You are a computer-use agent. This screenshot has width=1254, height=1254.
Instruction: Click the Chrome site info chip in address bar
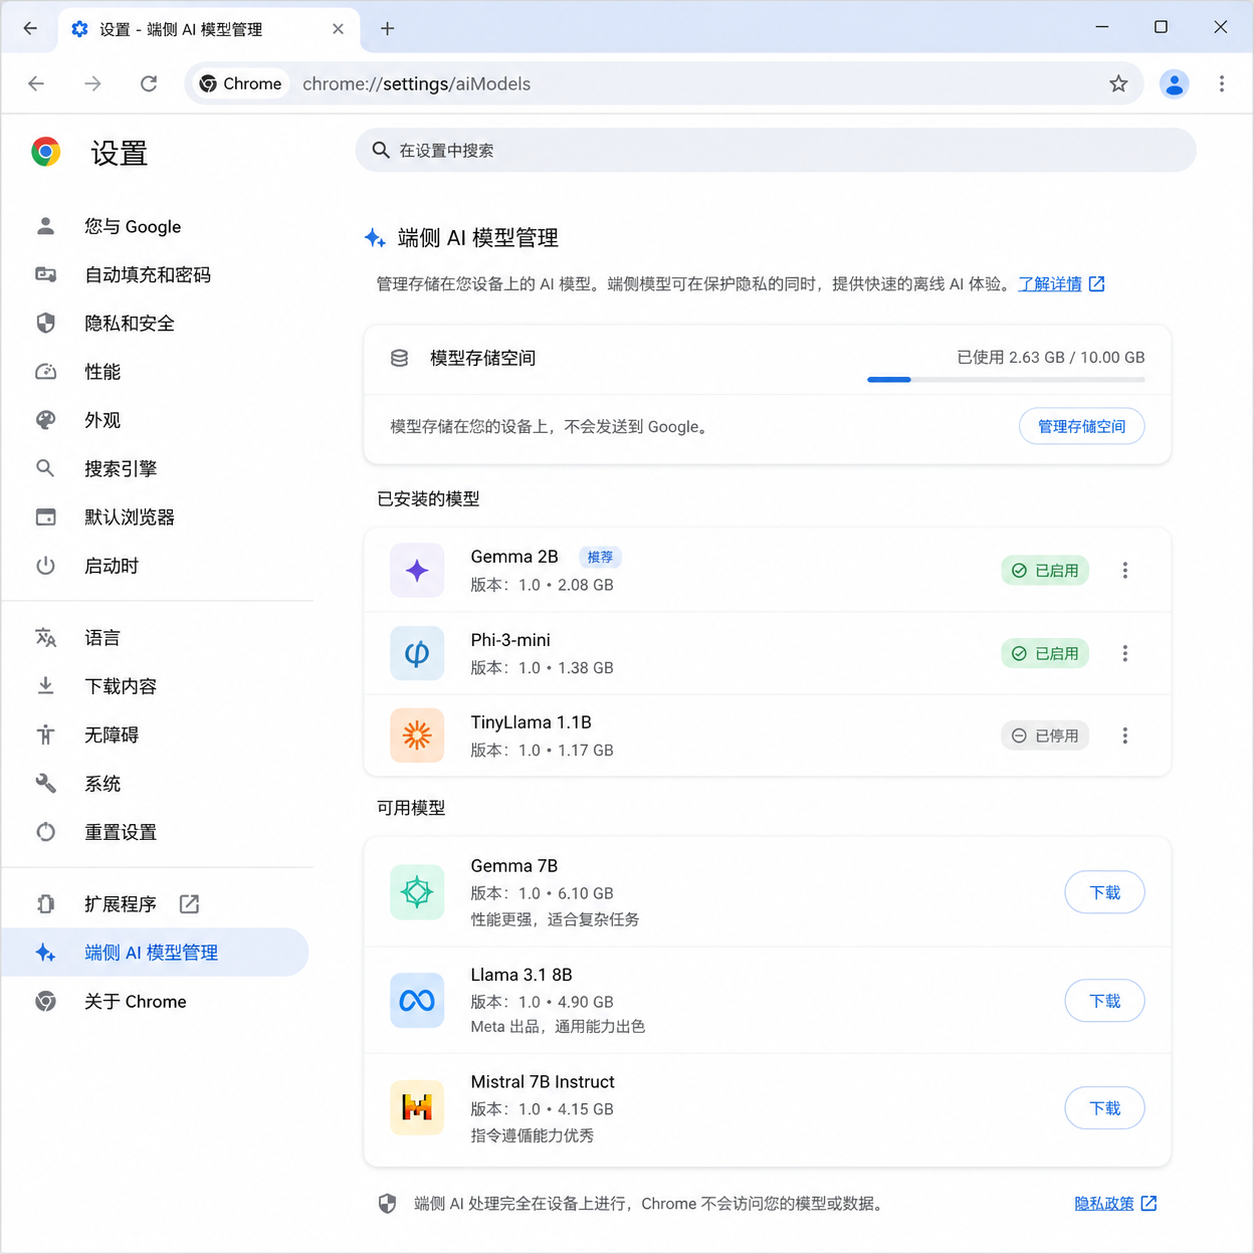coord(241,84)
